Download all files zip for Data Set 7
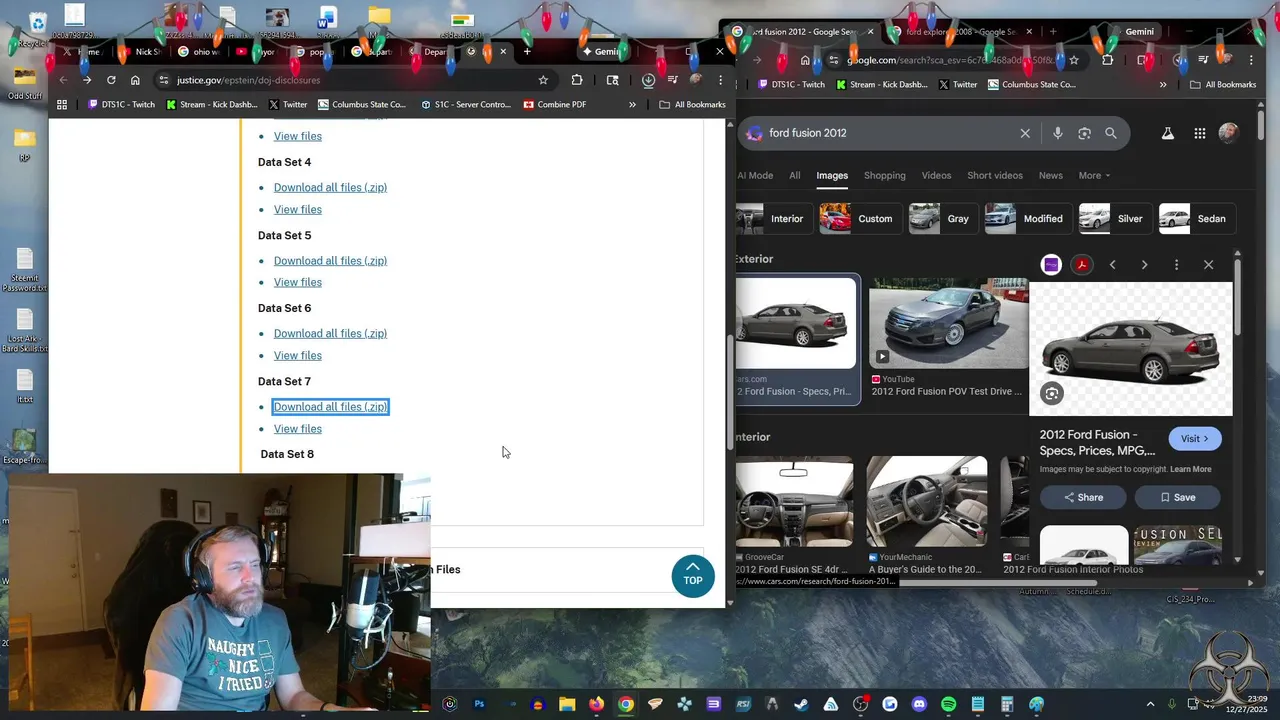This screenshot has height=720, width=1280. (x=330, y=407)
